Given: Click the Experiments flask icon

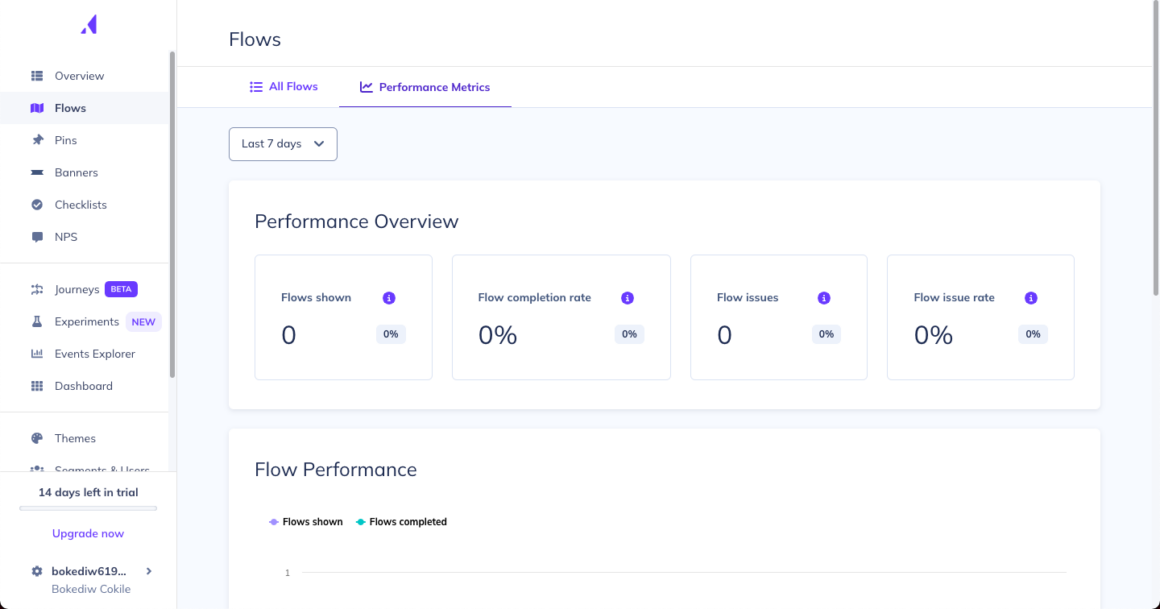Looking at the screenshot, I should [x=37, y=322].
